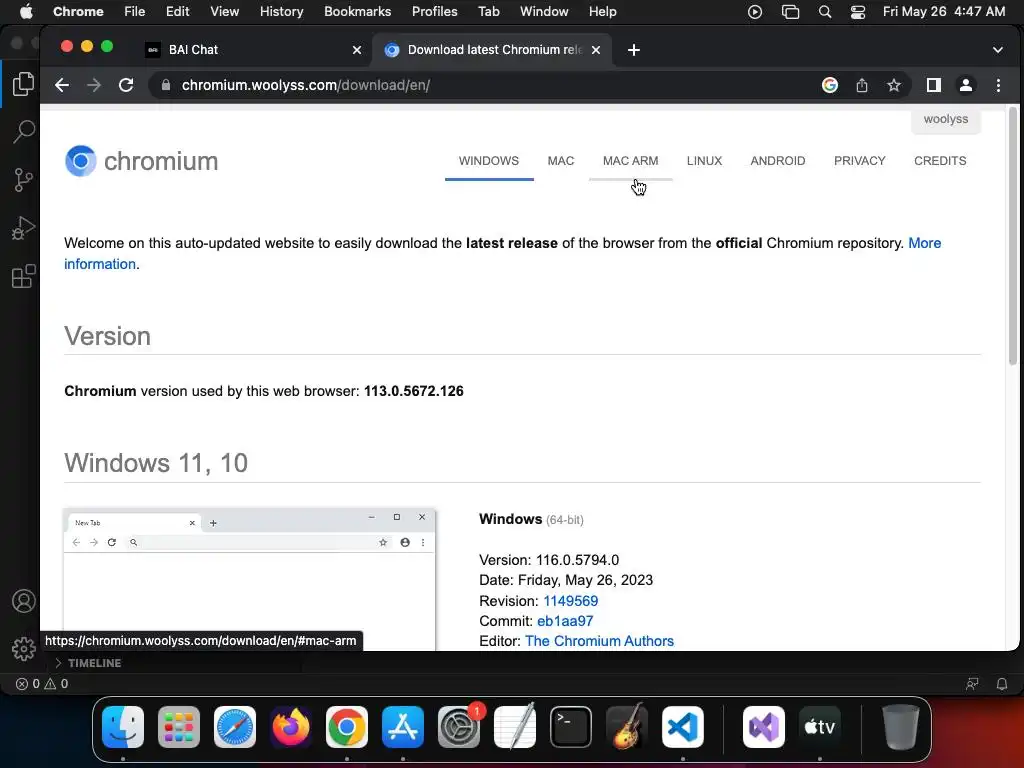
Task: Open CREDITS navigation link
Action: (940, 161)
